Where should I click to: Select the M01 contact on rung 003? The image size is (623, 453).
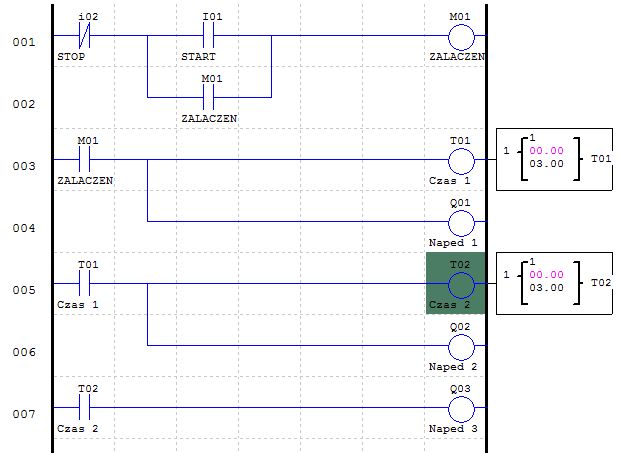click(85, 160)
